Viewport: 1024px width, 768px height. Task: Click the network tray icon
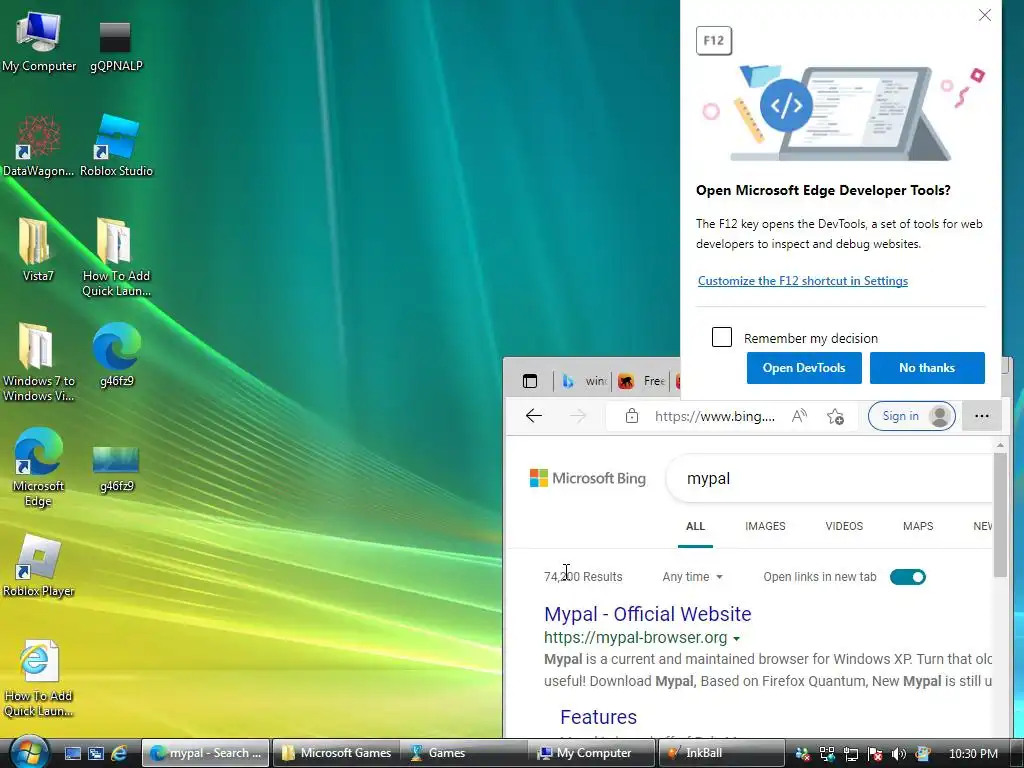pyautogui.click(x=851, y=754)
